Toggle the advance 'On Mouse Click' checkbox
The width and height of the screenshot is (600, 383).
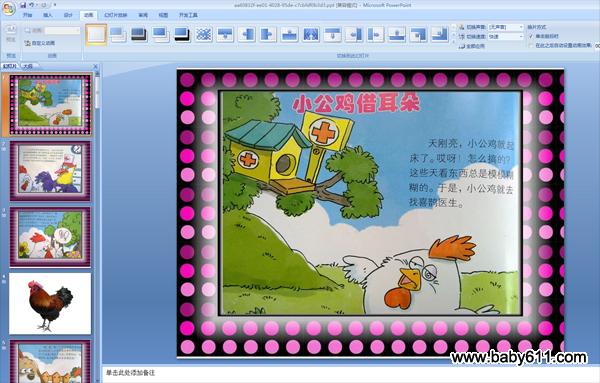tap(531, 36)
